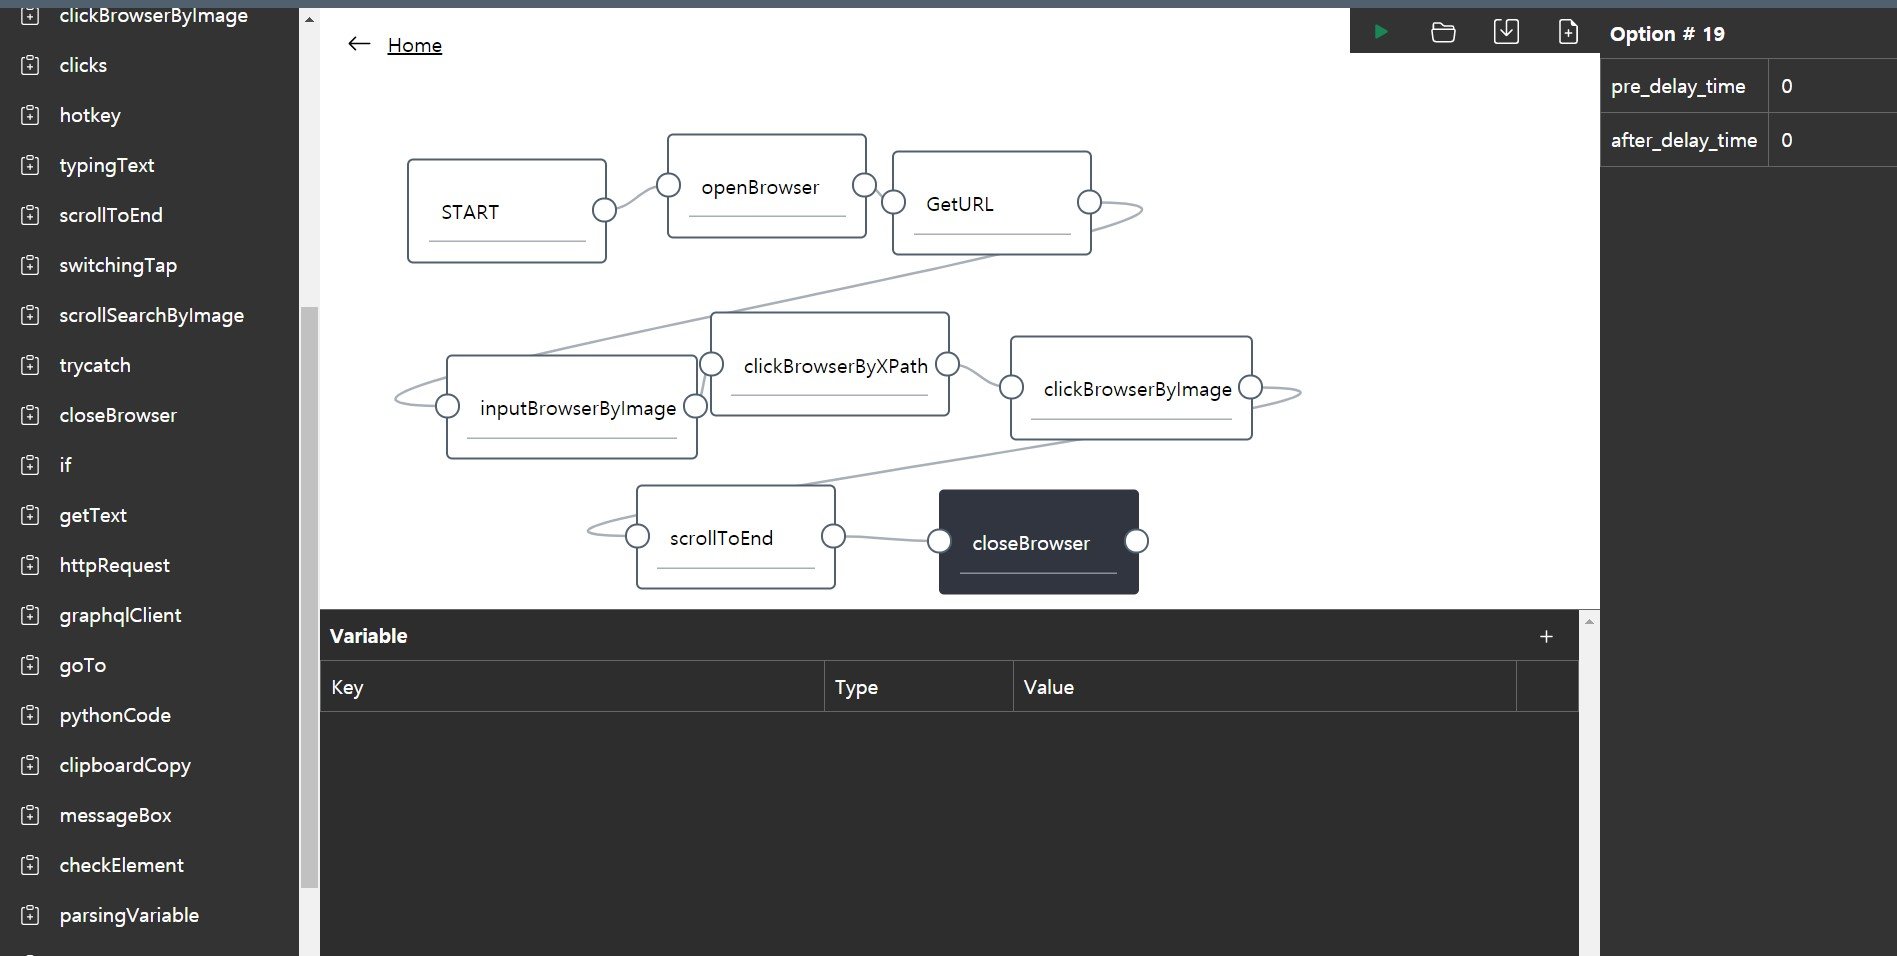
Task: Create a new file with the page-plus icon
Action: pyautogui.click(x=1568, y=32)
